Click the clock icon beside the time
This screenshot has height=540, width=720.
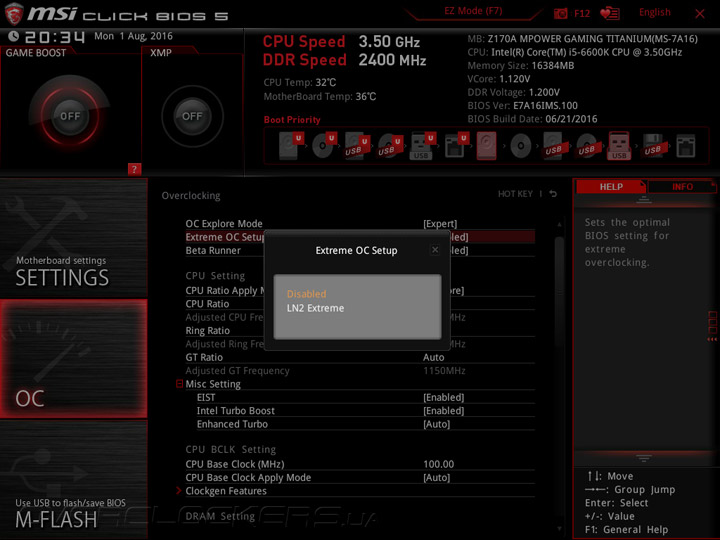click(x=13, y=36)
